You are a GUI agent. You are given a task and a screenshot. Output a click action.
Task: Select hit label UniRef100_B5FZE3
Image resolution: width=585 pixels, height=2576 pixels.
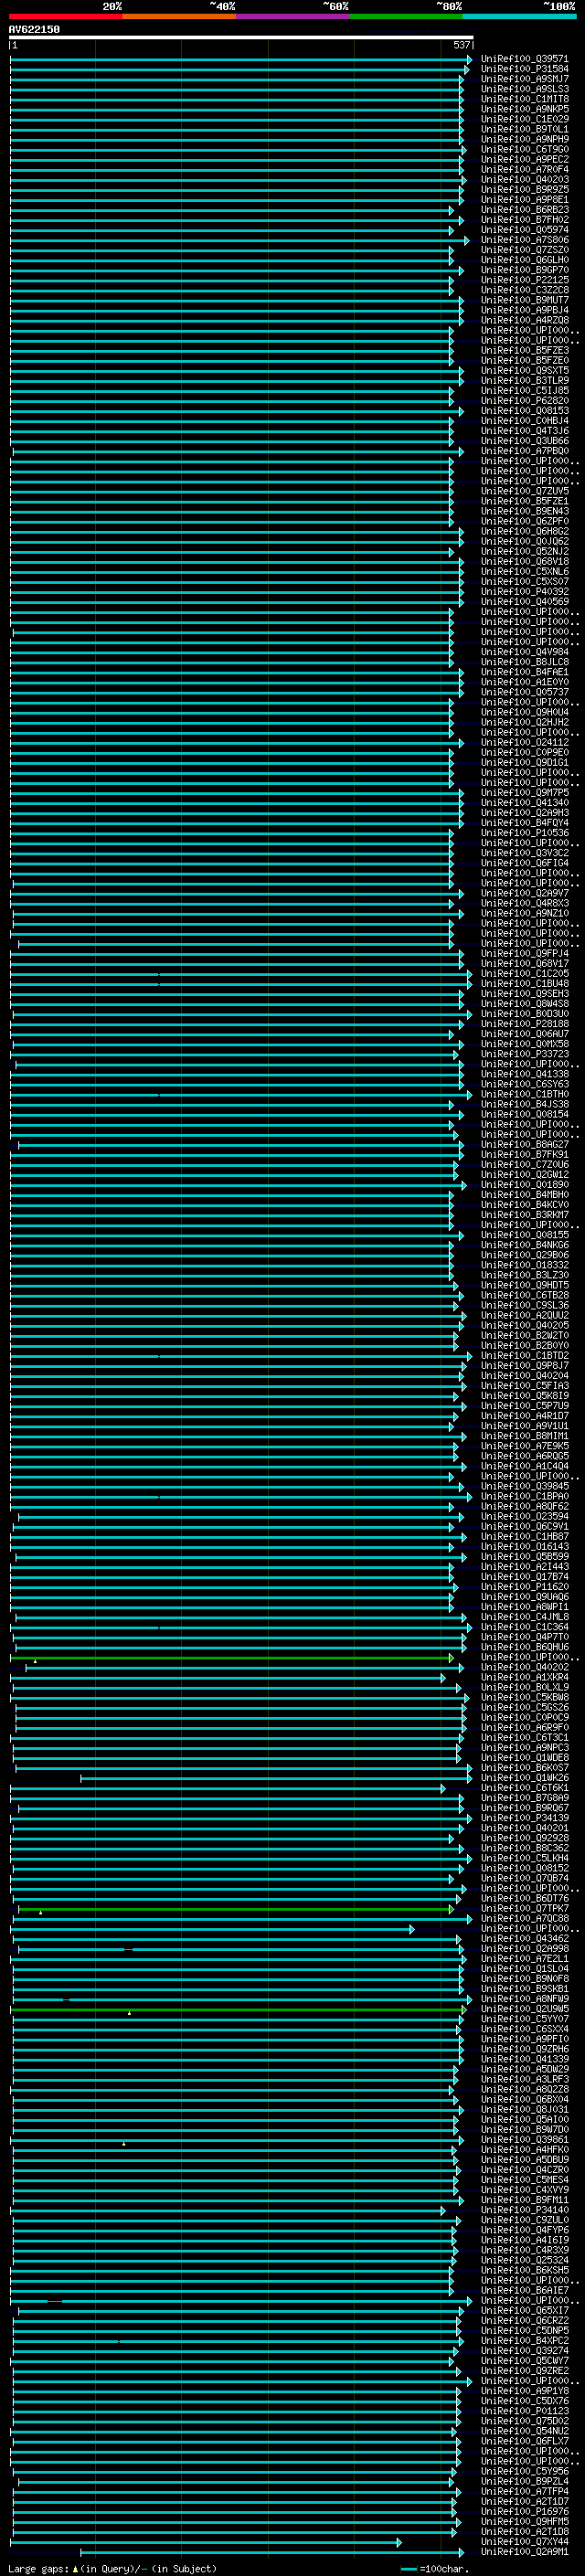(524, 350)
